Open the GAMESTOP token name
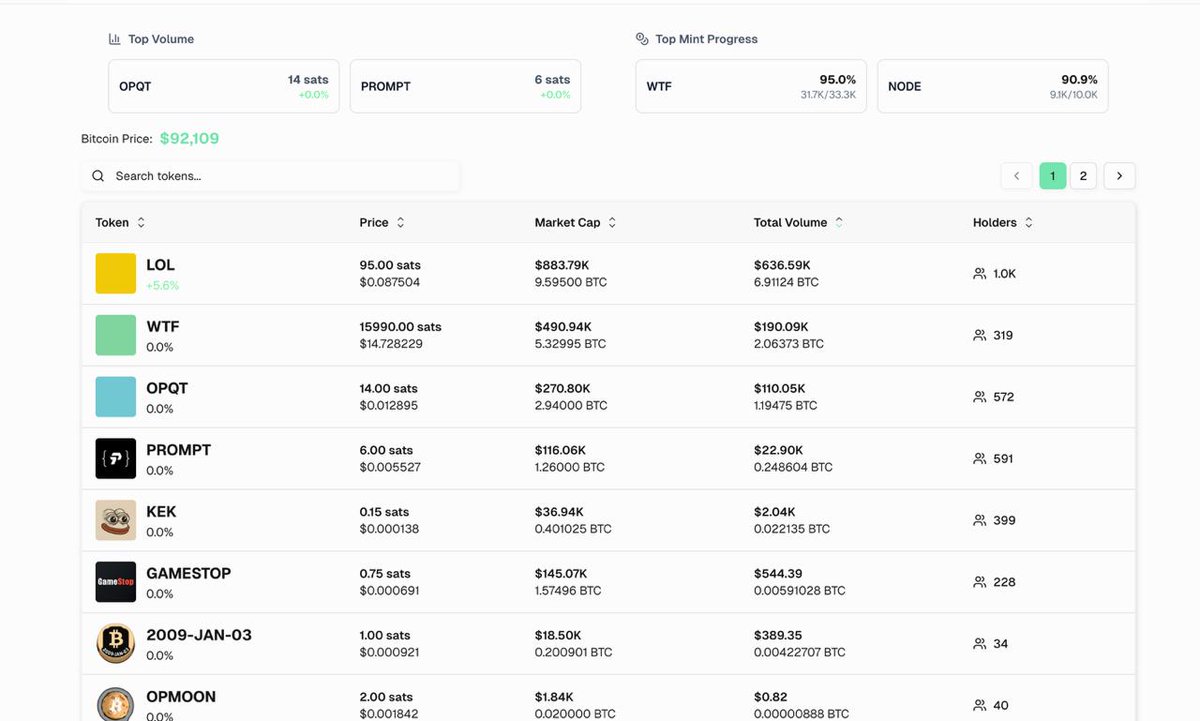The width and height of the screenshot is (1200, 721). pyautogui.click(x=189, y=573)
